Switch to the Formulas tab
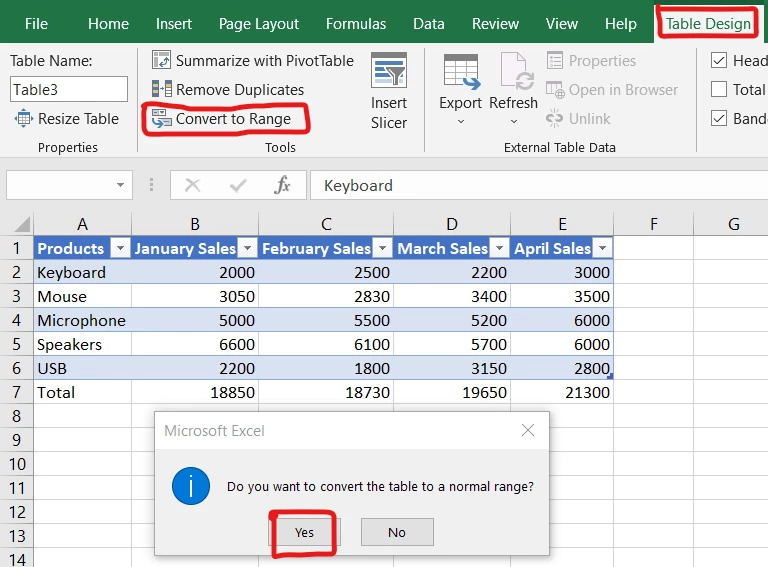 pyautogui.click(x=356, y=23)
